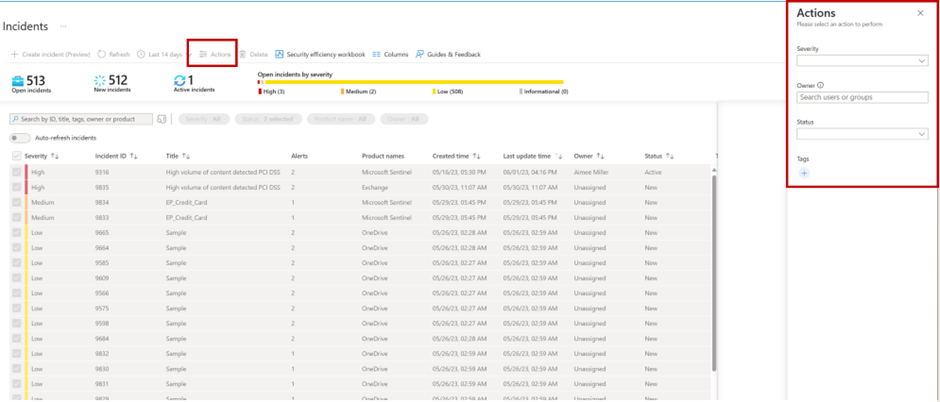940x402 pixels.
Task: Click the Refresh icon in toolbar
Action: coord(101,55)
